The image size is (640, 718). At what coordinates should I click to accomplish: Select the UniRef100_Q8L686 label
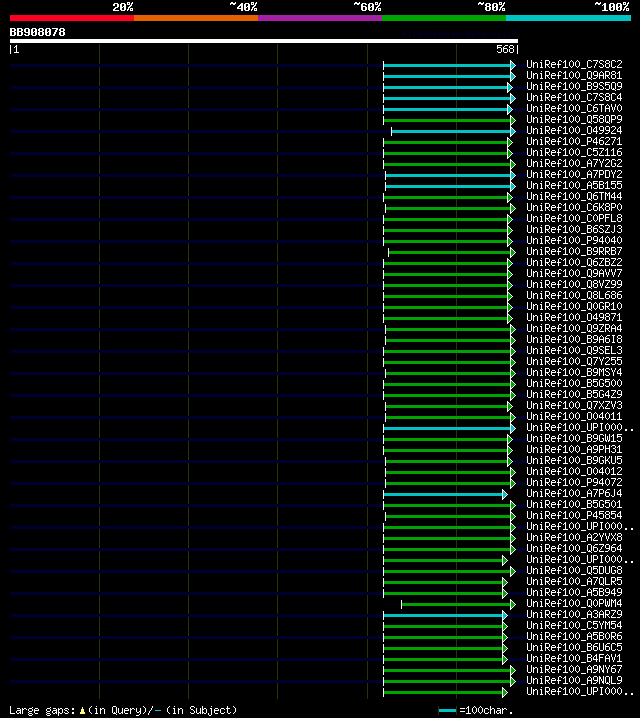pos(574,295)
